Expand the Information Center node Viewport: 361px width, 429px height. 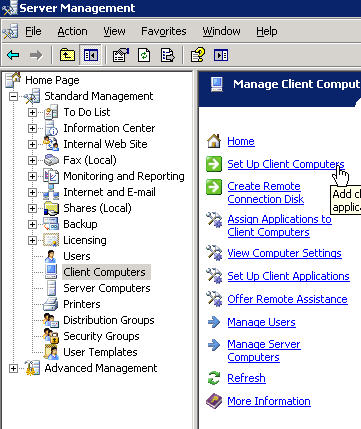[x=32, y=128]
